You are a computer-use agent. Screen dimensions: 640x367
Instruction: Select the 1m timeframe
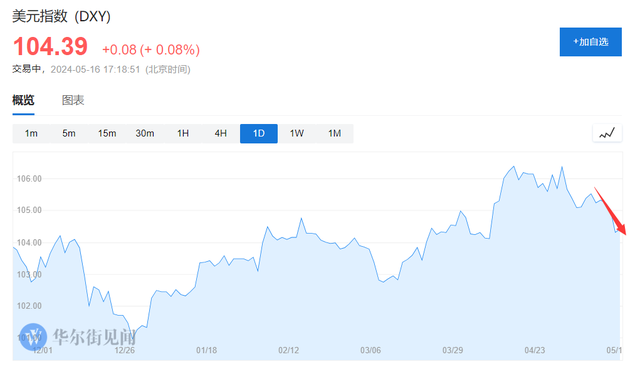point(31,133)
